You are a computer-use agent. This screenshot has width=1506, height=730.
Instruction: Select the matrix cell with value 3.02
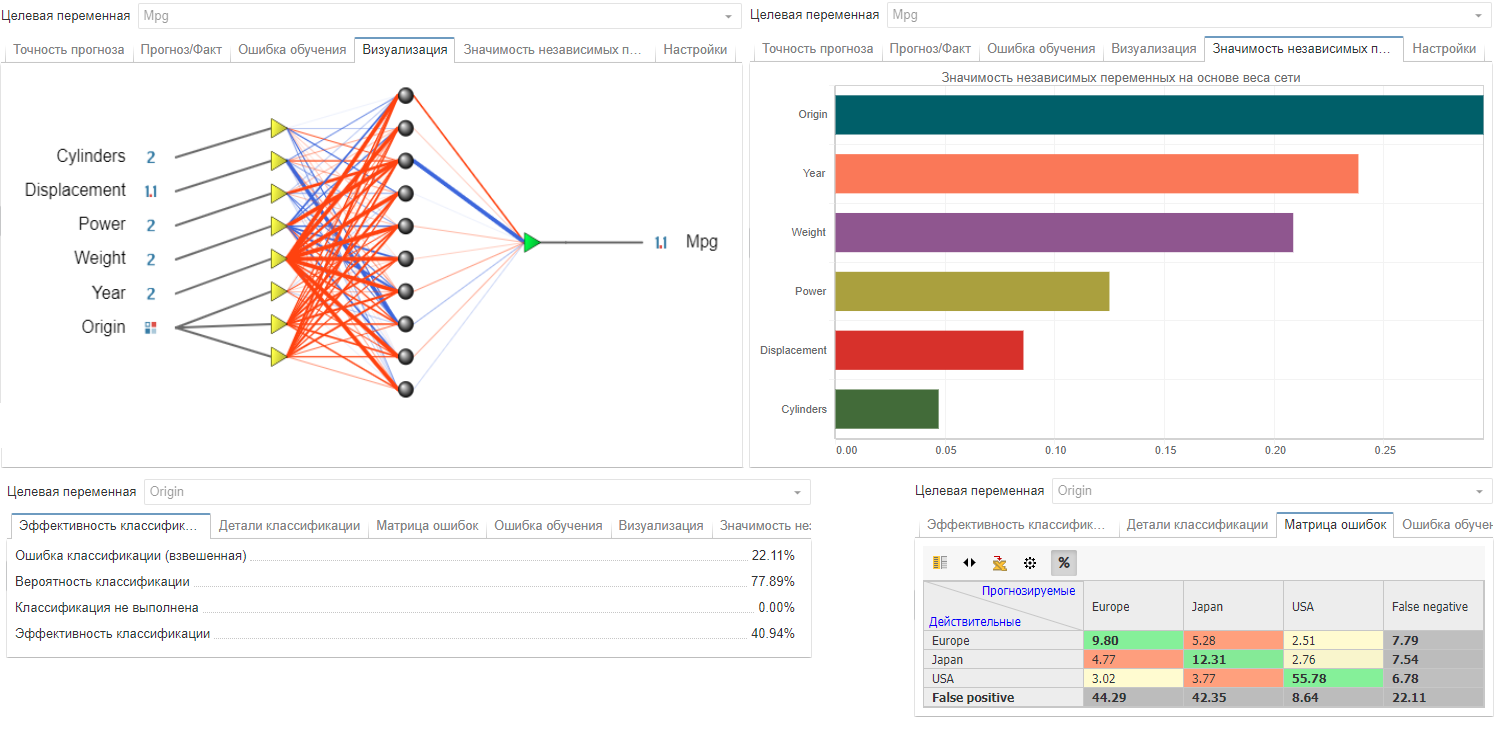pos(1133,679)
